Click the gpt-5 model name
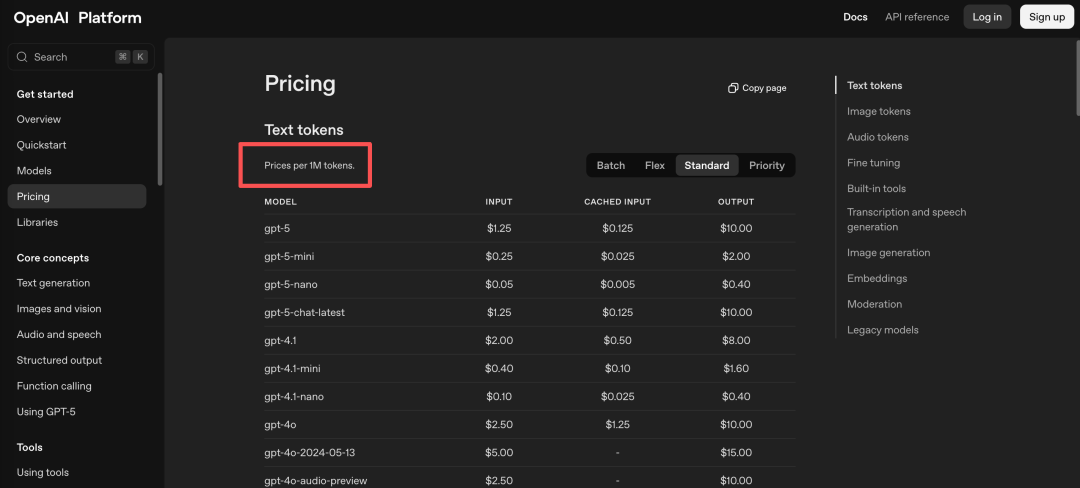Screen dimensions: 1080x488 [x=276, y=228]
